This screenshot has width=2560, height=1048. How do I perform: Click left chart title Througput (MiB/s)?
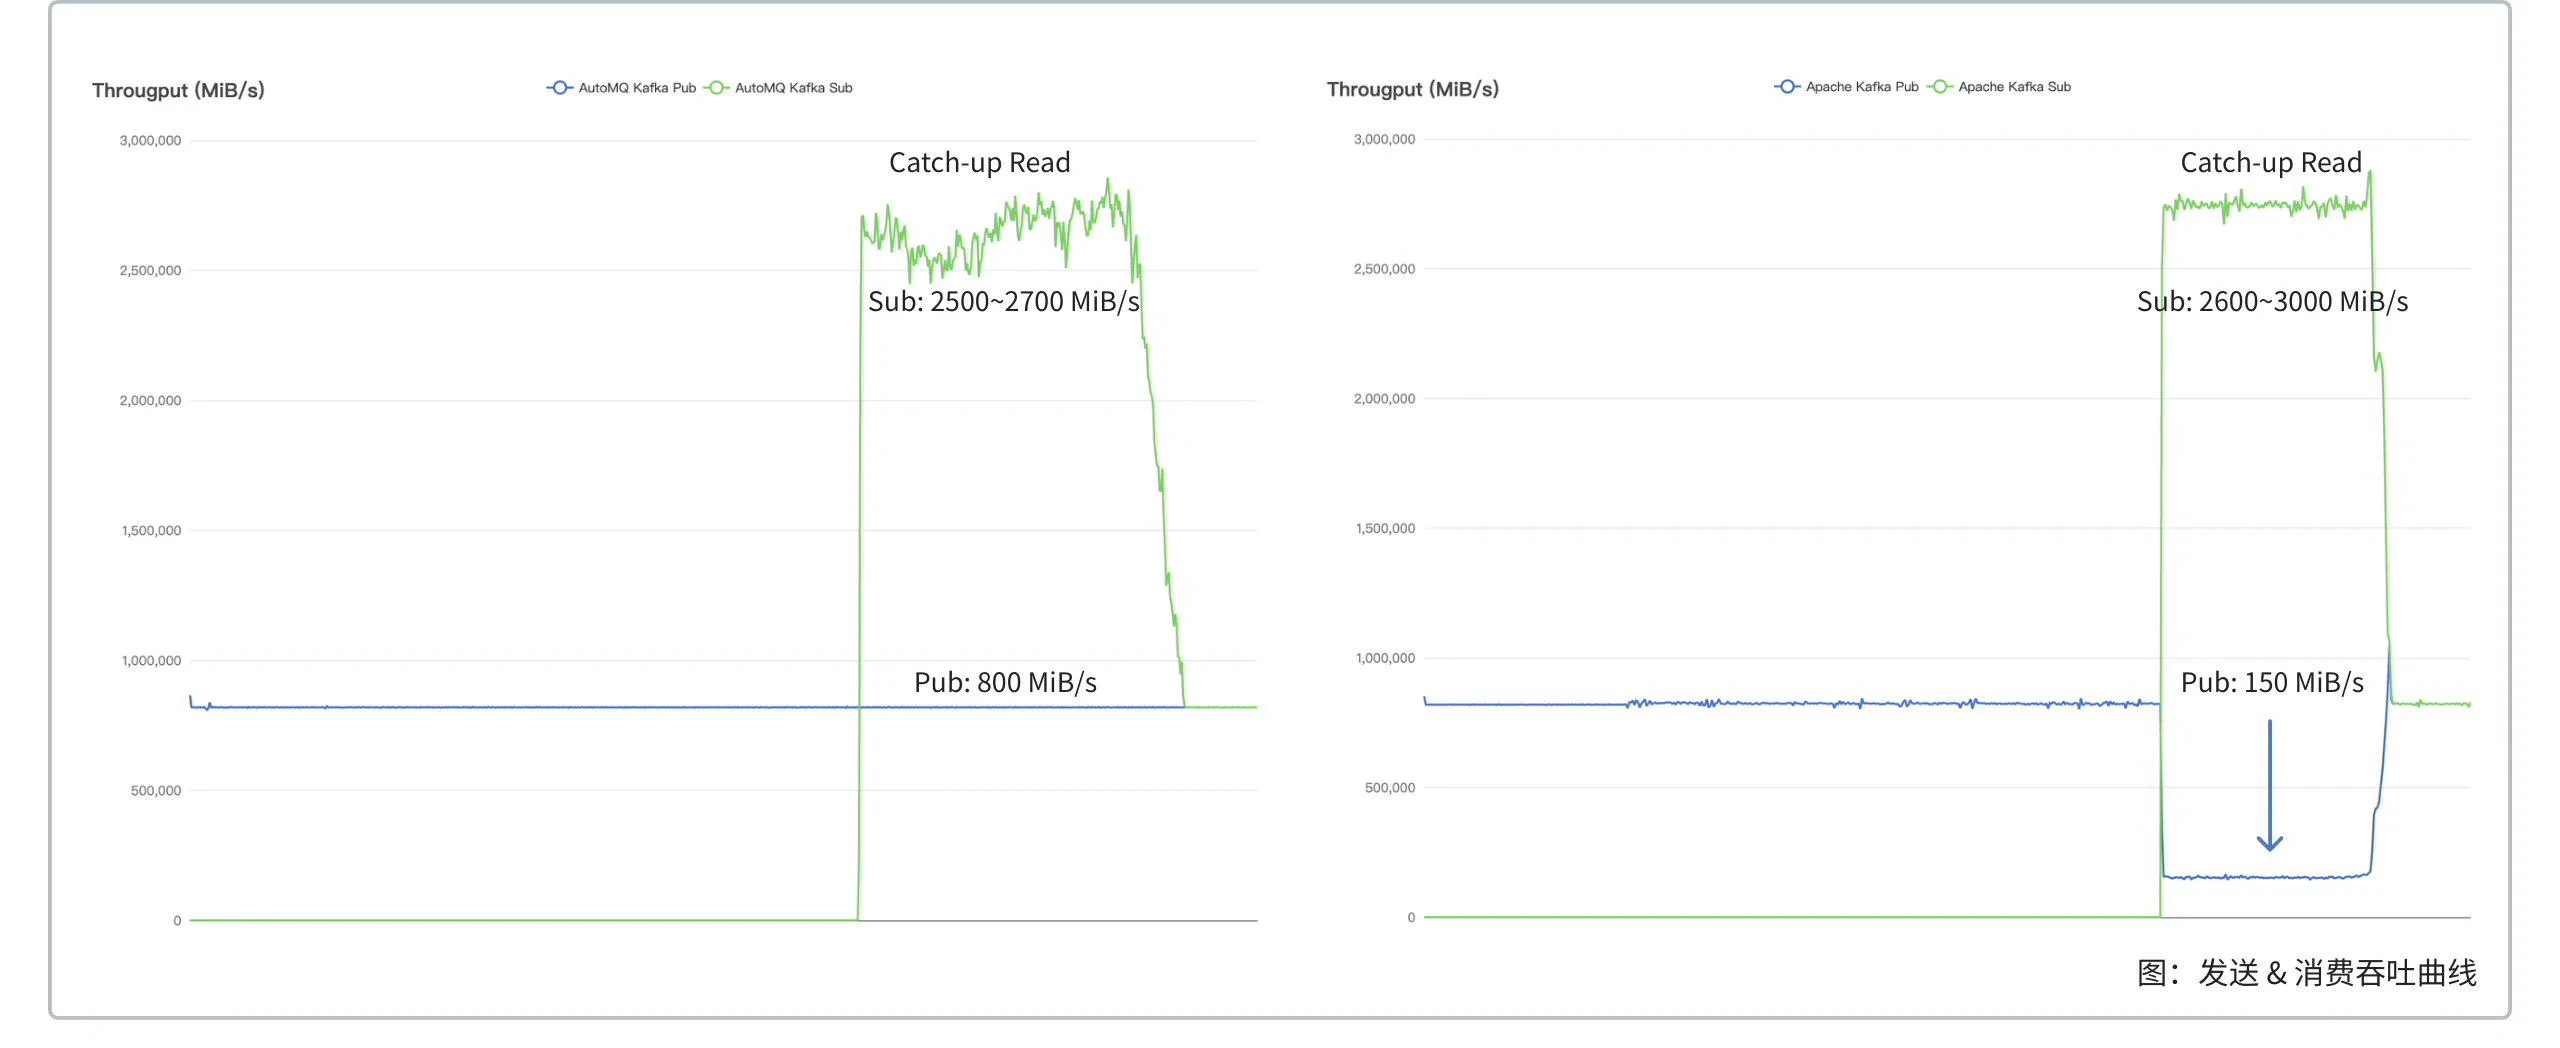178,90
